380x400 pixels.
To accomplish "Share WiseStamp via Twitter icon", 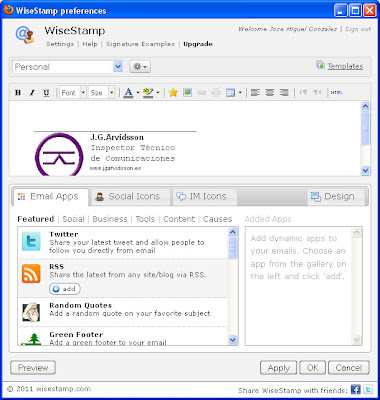I will (368, 389).
